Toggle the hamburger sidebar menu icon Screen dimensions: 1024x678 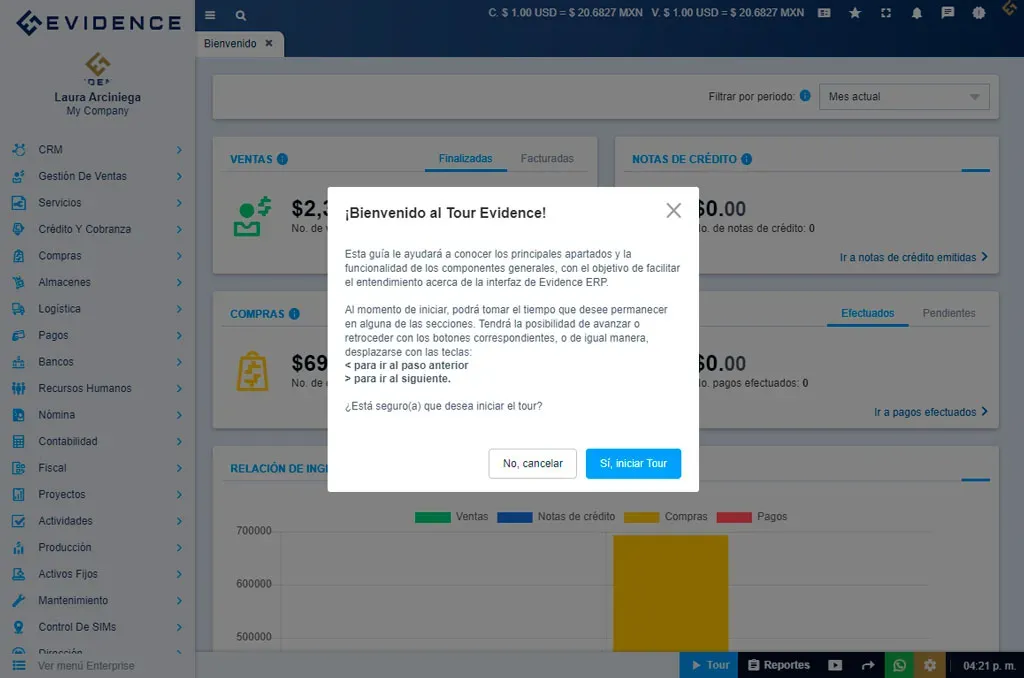[x=210, y=15]
